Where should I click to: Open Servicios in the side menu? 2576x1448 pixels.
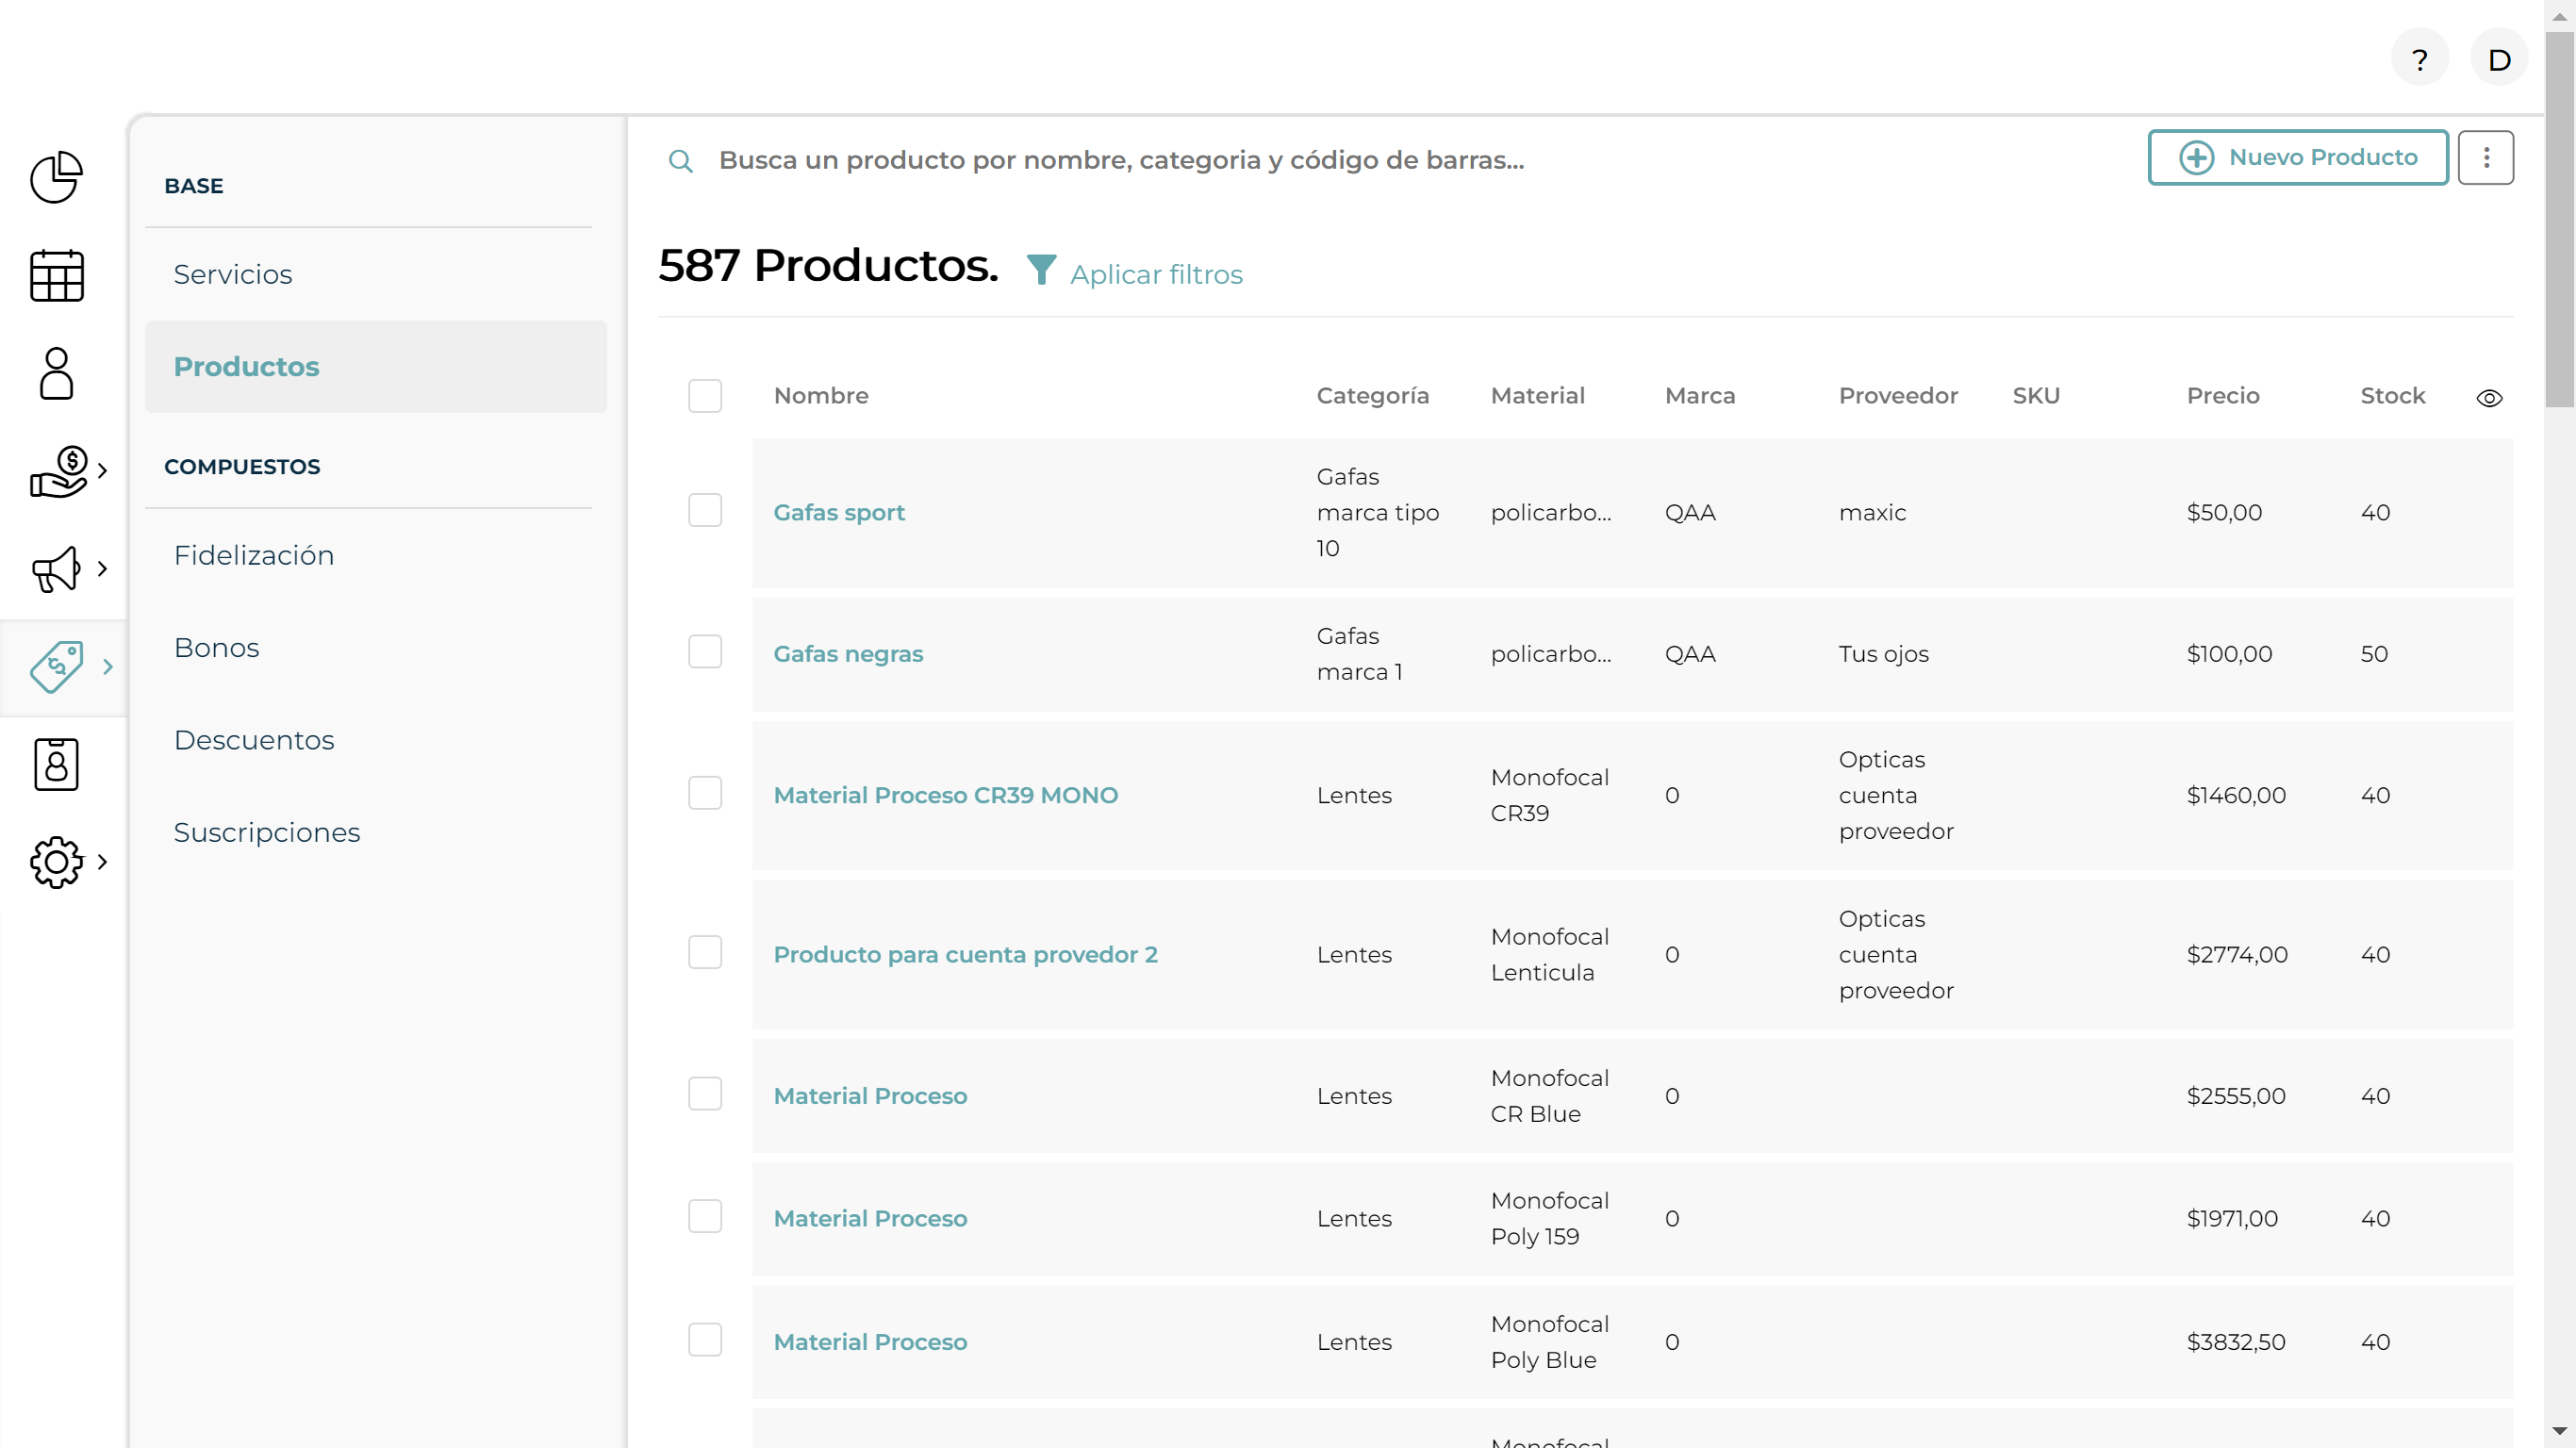[233, 274]
